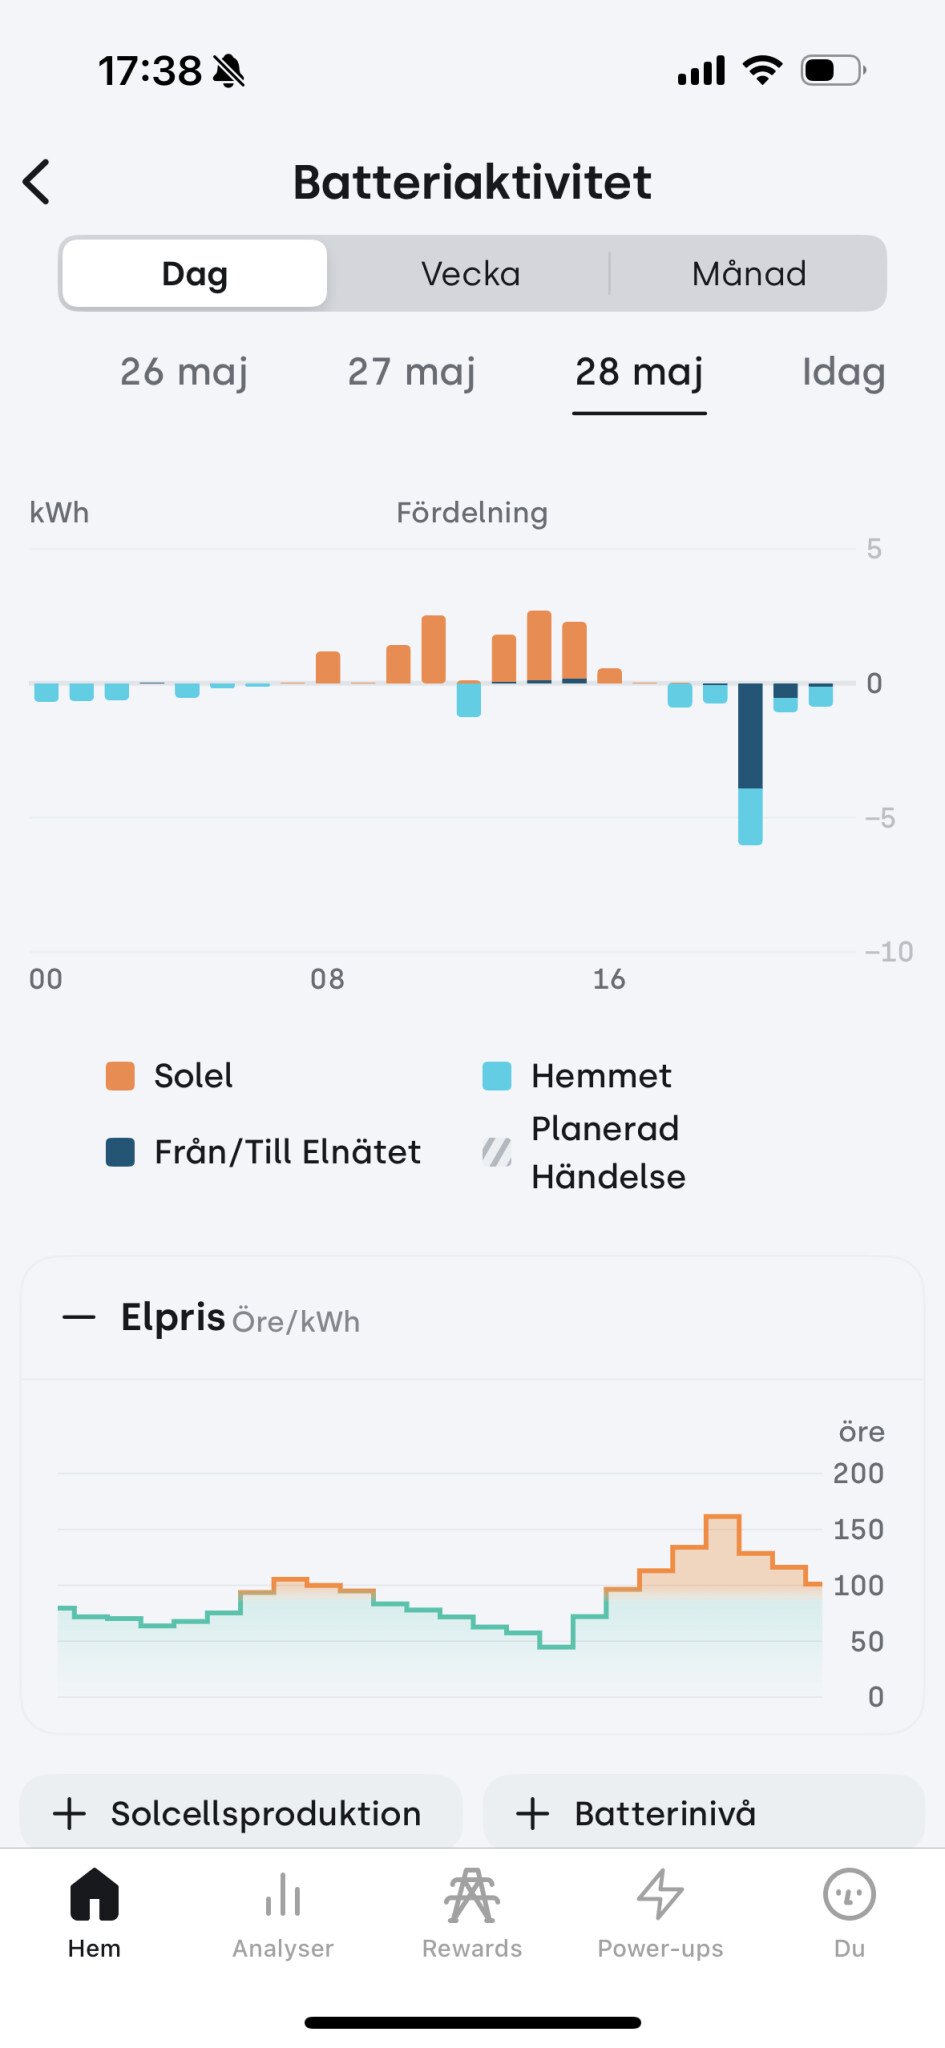Viewport: 945px width, 2048px height.
Task: Expand the Solcellsproduktion section
Action: 240,1813
